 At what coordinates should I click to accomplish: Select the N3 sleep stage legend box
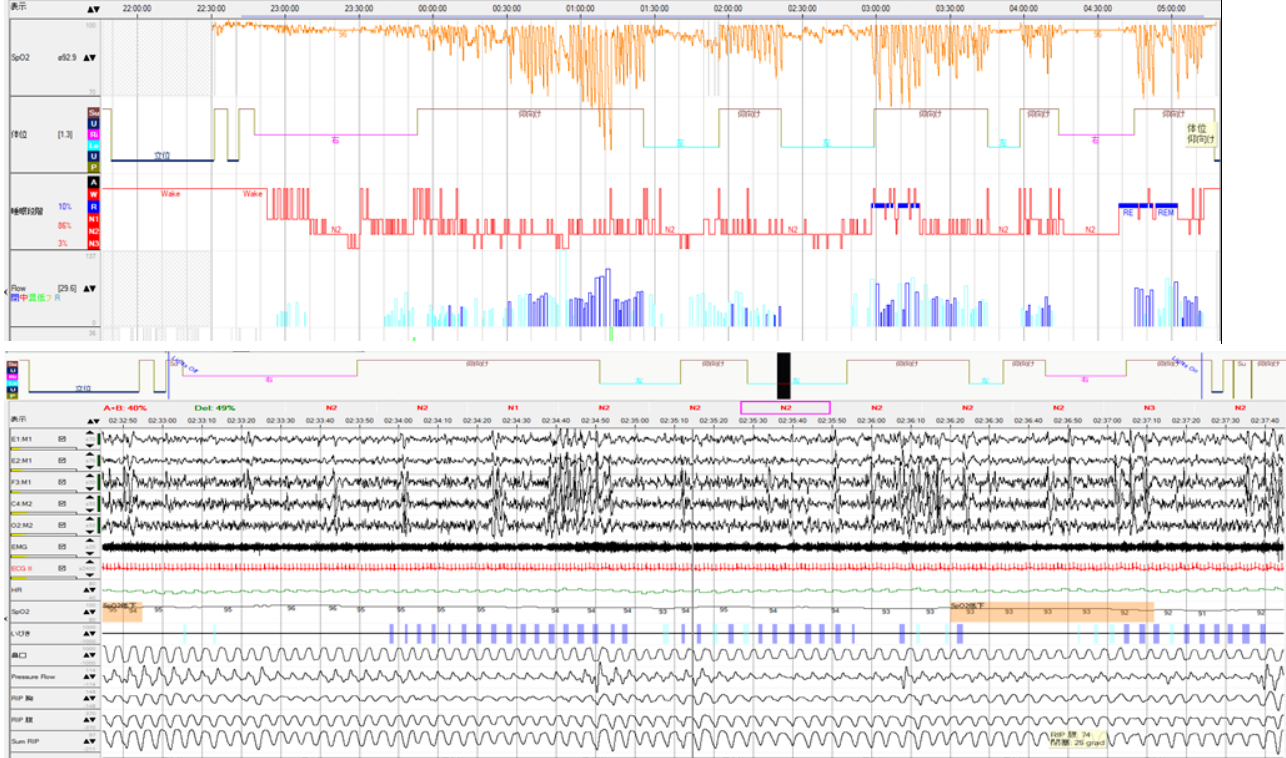[93, 243]
